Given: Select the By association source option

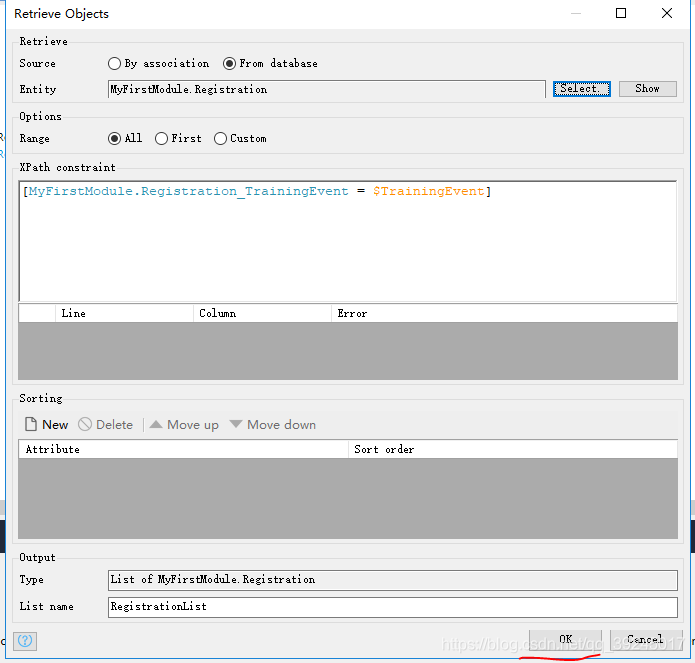Looking at the screenshot, I should coord(115,64).
